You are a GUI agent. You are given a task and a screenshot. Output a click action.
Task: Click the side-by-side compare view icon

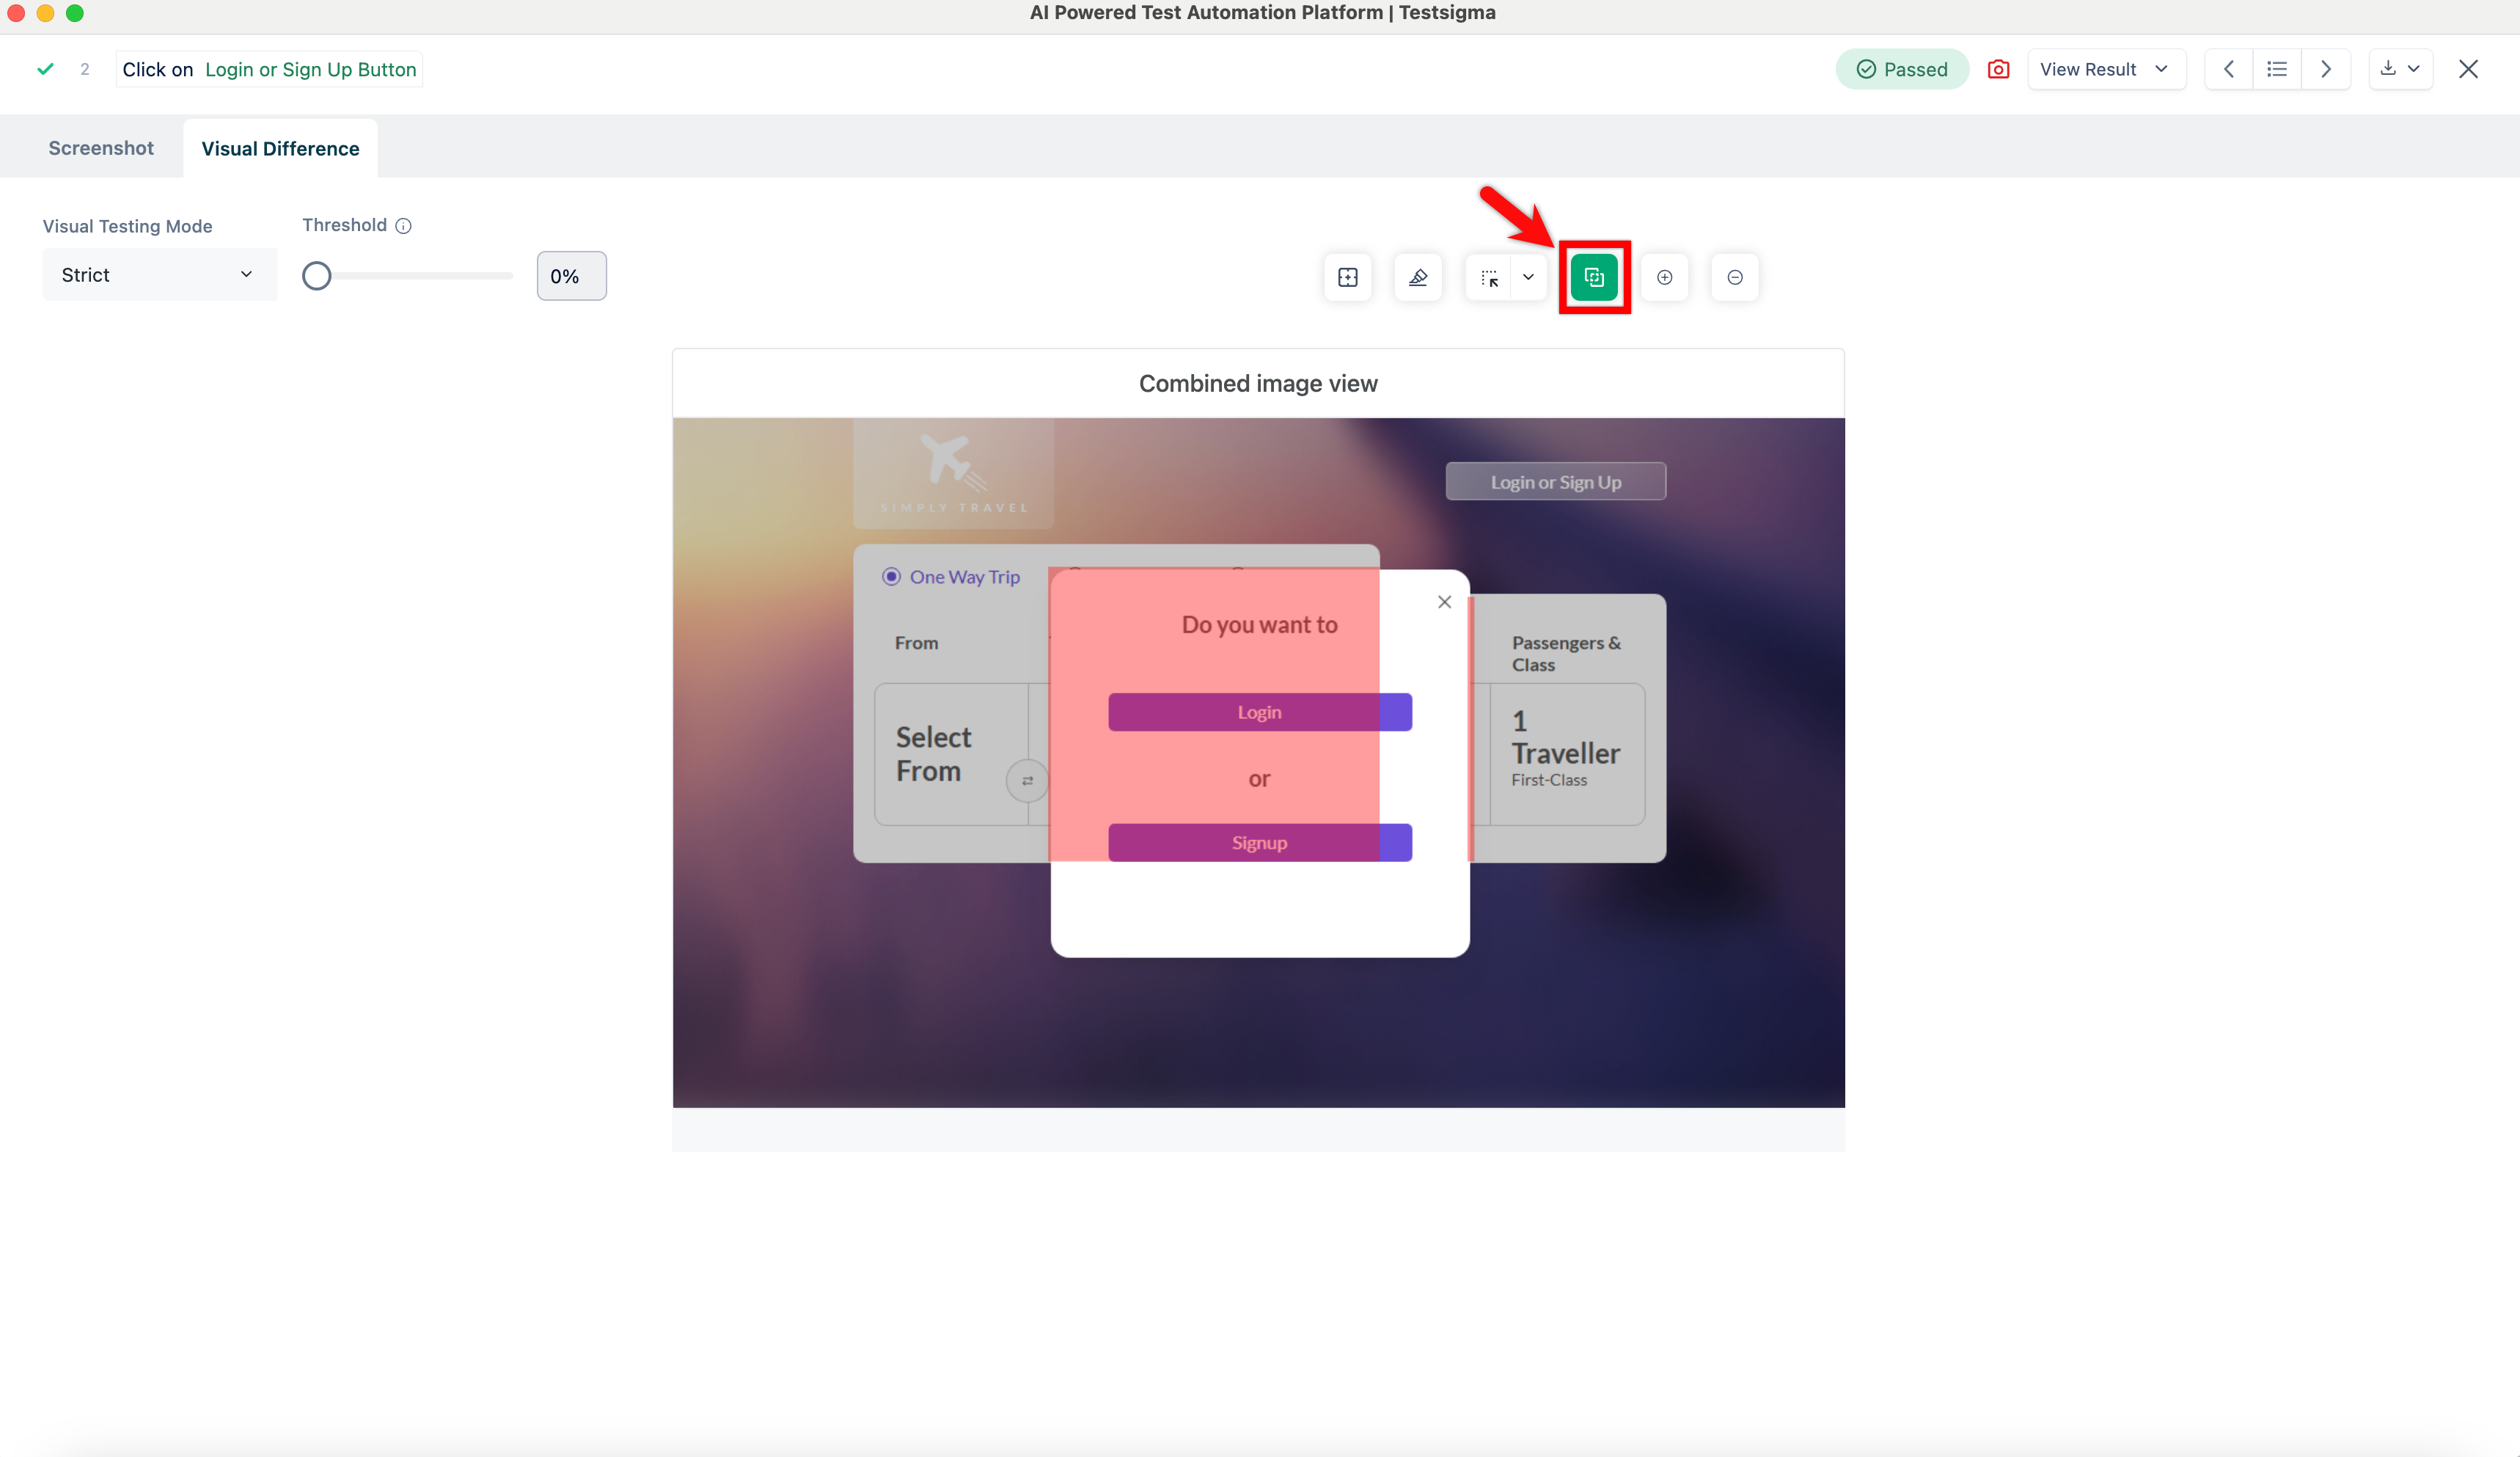[1347, 277]
